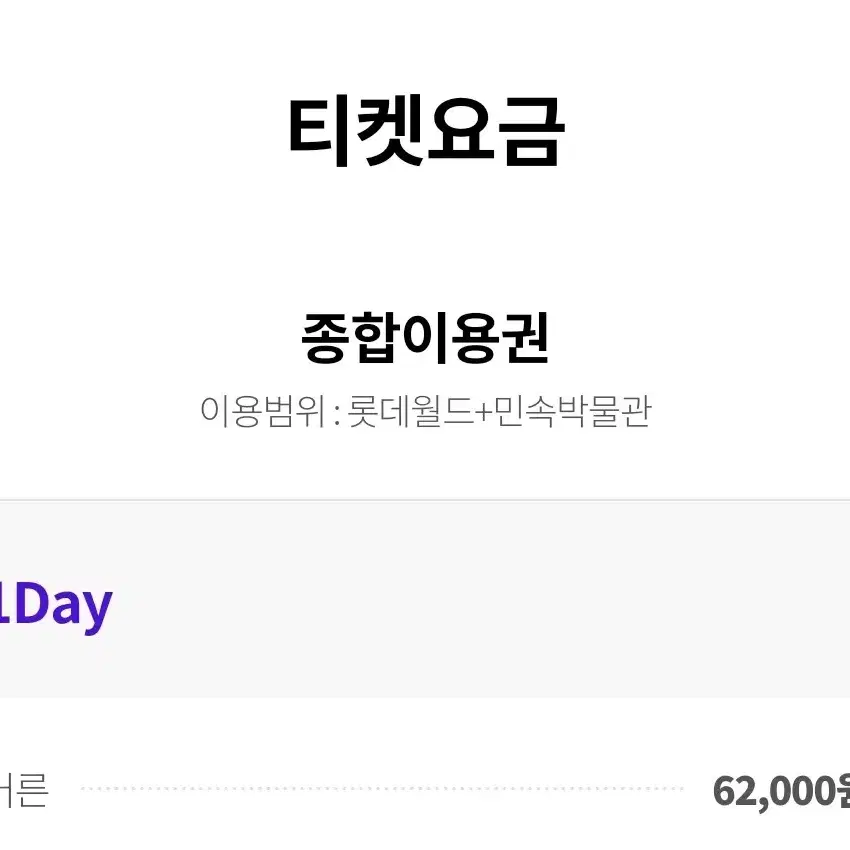850x850 pixels.
Task: Click the 62,000원 adult price
Action: [x=781, y=791]
